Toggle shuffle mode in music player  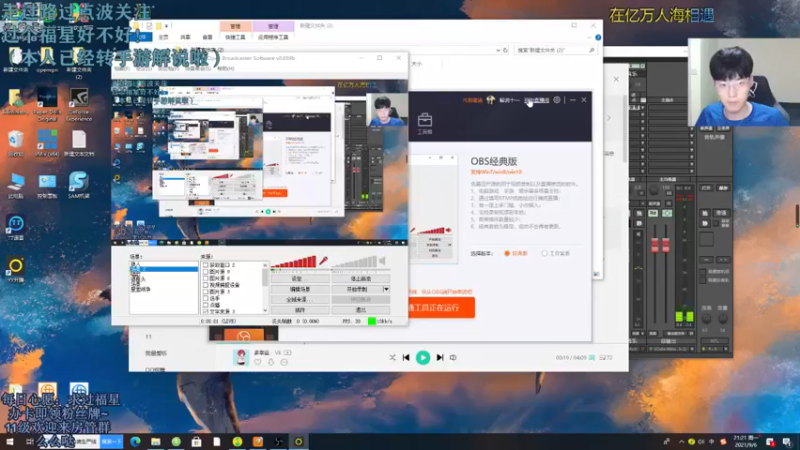click(392, 358)
